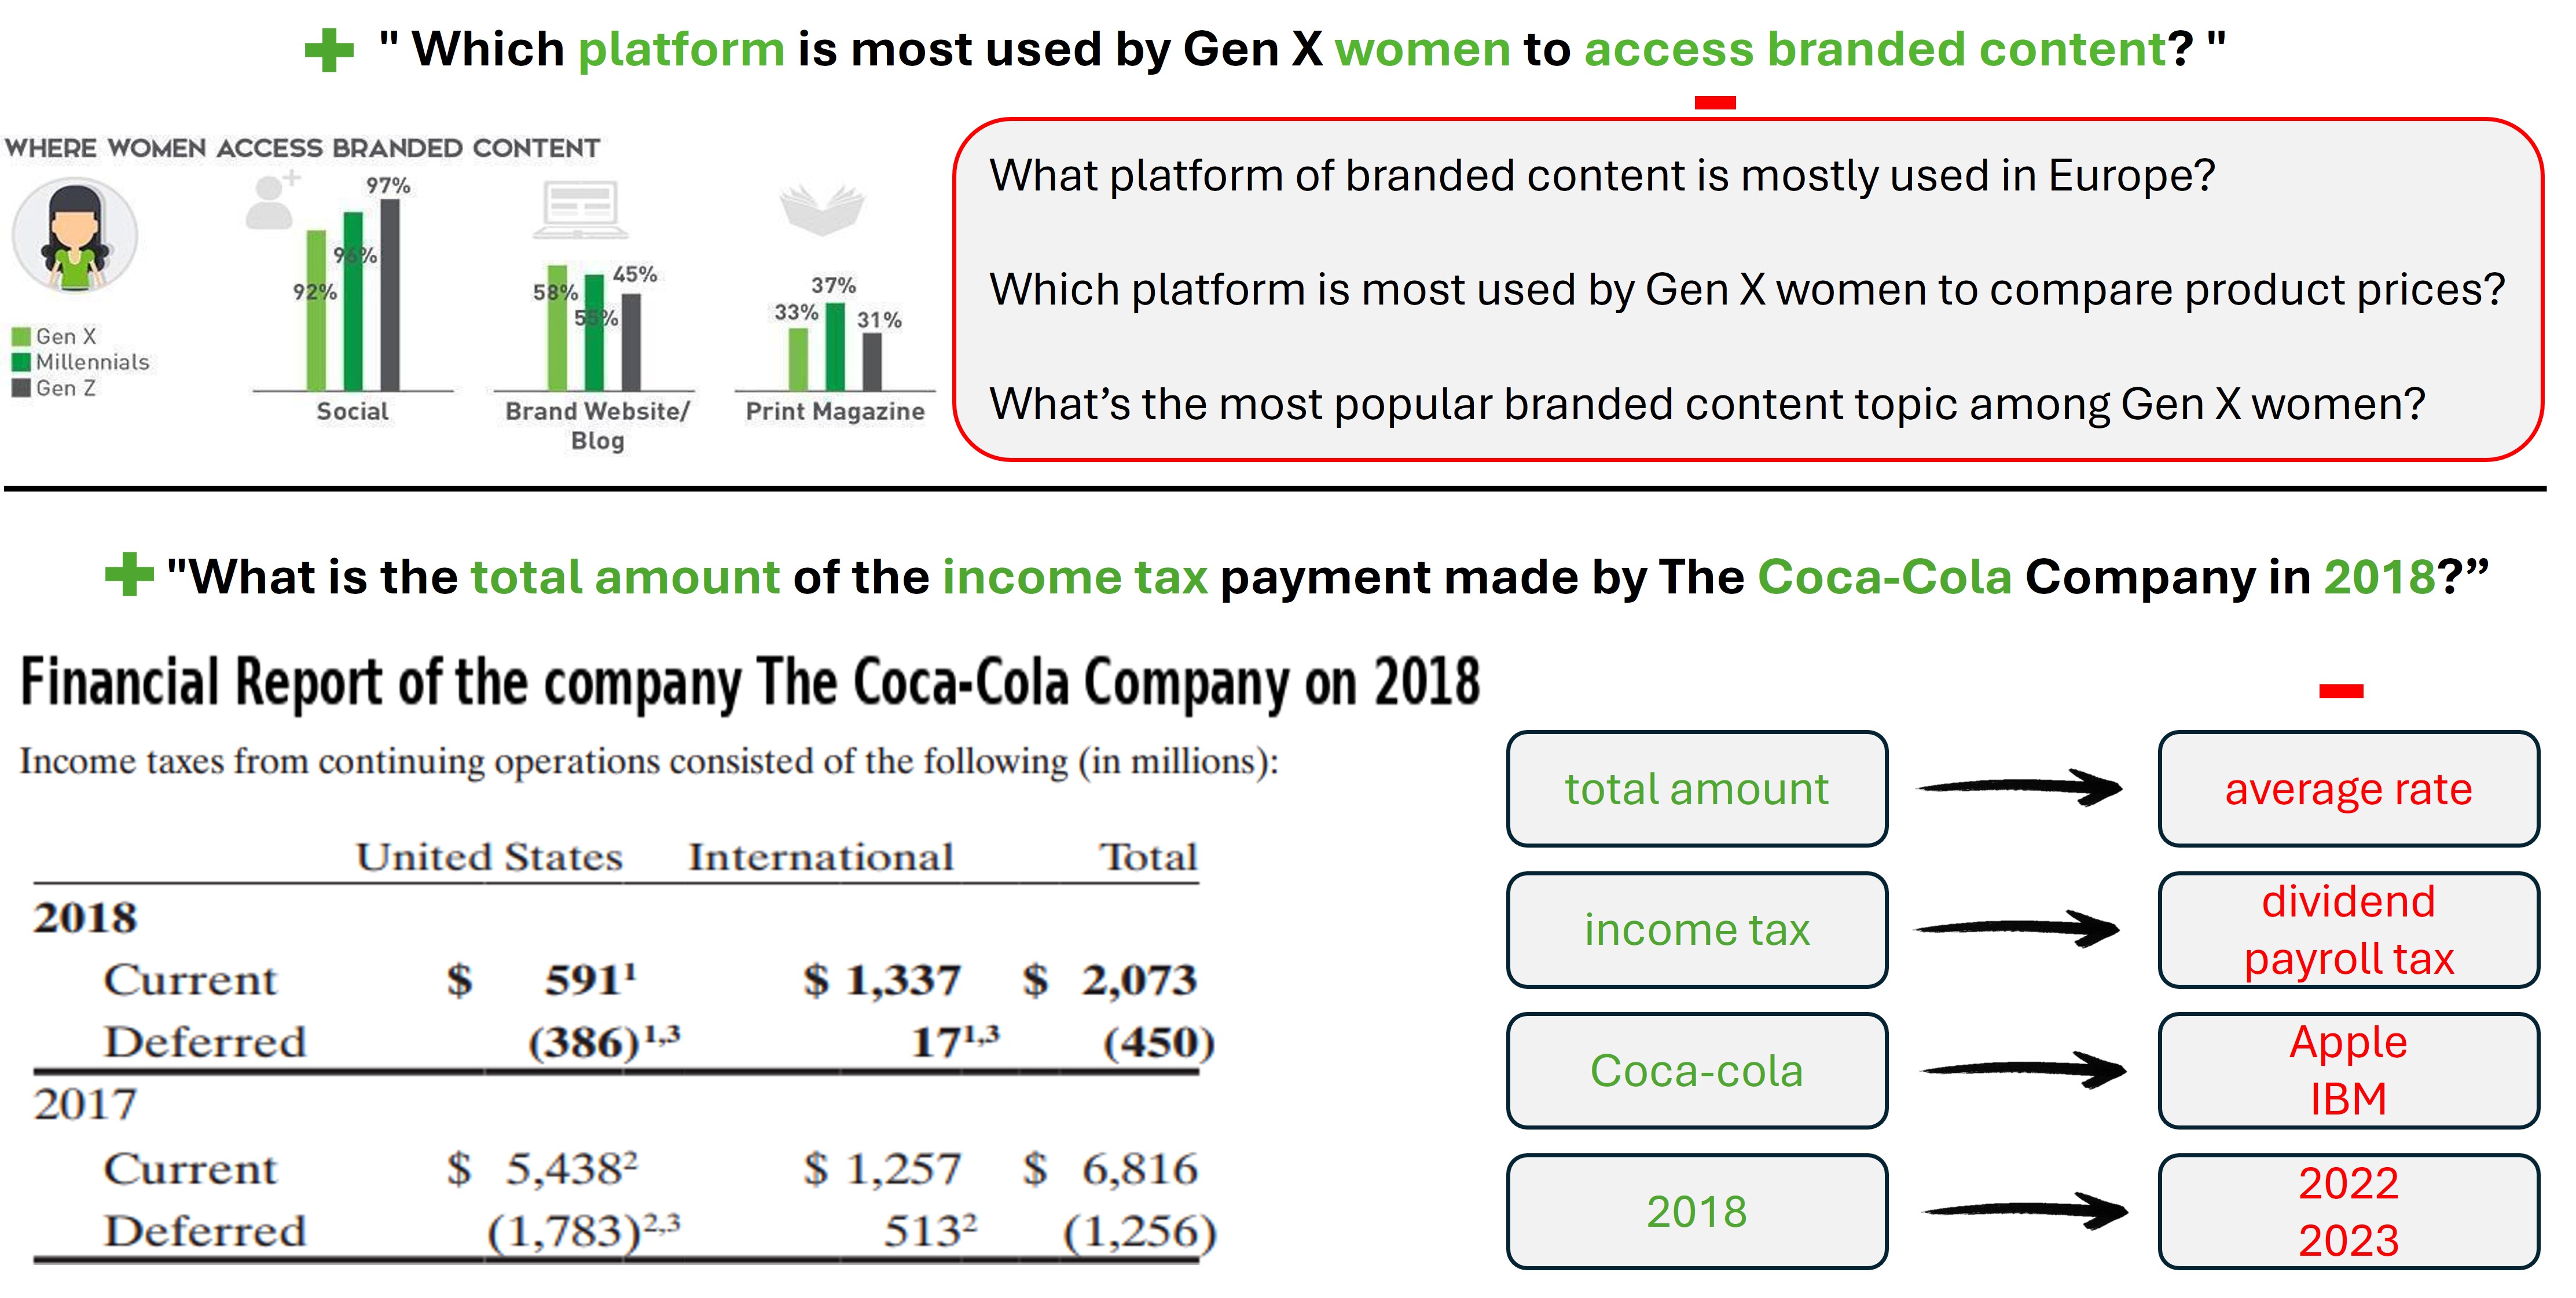Click the question about Europe branded content
Image resolution: width=2576 pixels, height=1298 pixels.
tap(1601, 176)
